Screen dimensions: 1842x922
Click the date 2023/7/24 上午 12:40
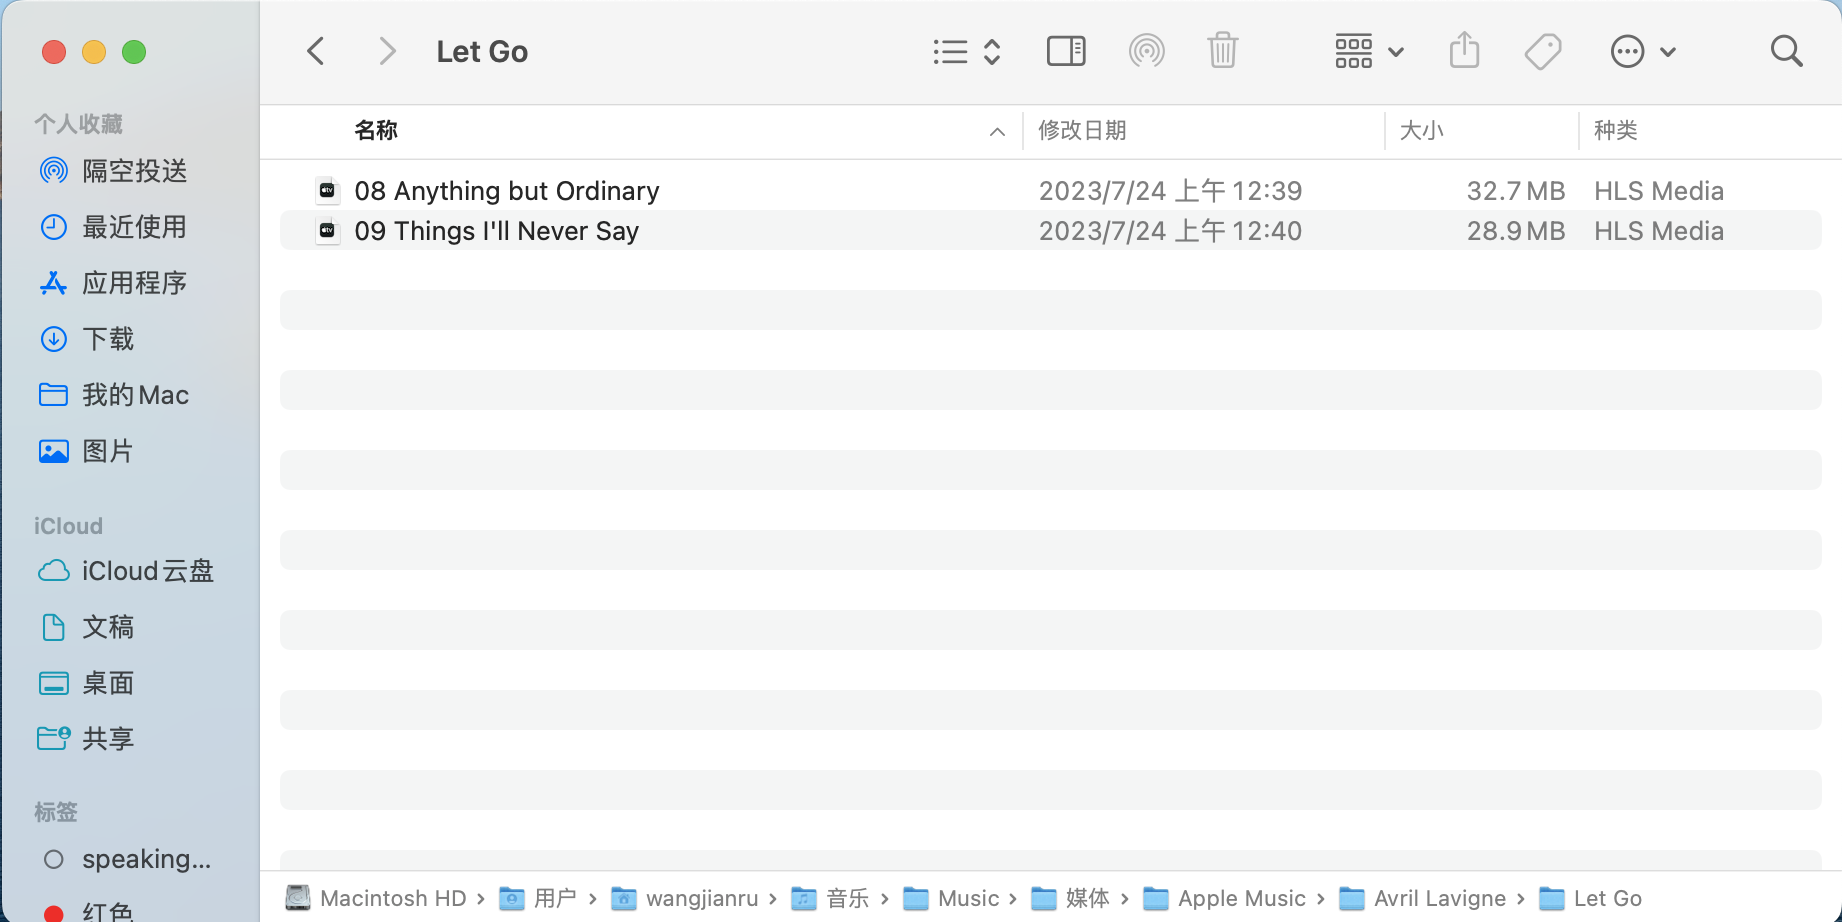[1170, 231]
